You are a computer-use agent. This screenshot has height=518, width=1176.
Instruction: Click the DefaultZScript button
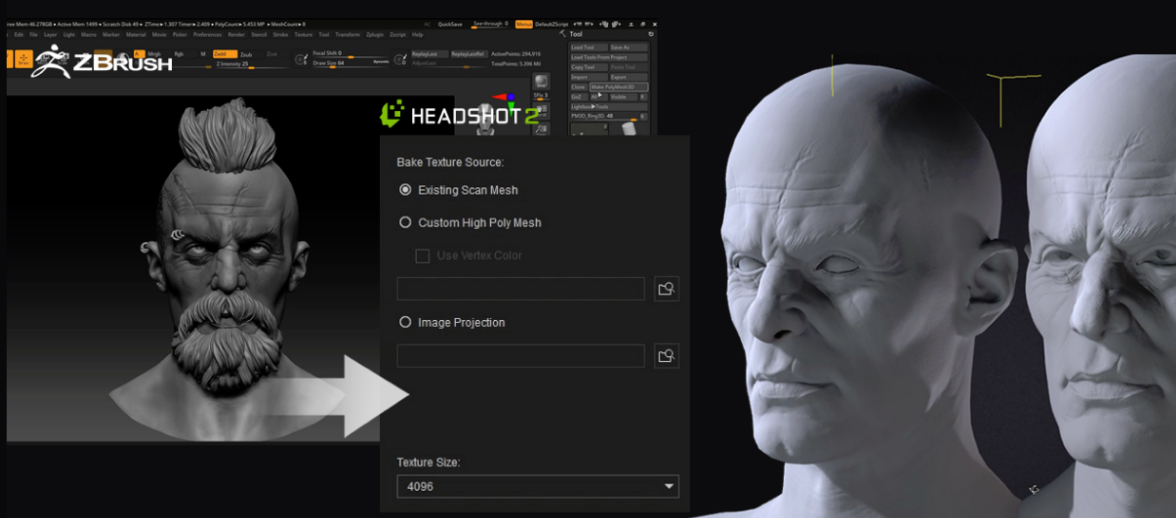551,24
